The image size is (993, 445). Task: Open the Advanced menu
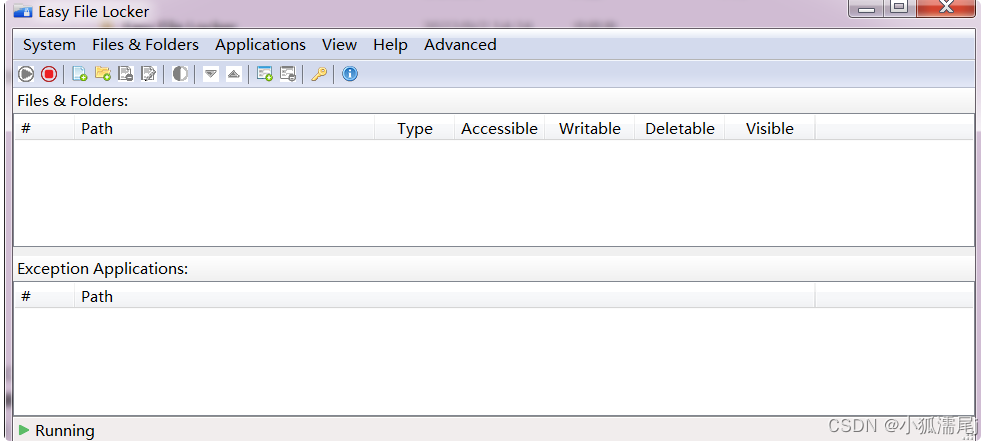click(x=460, y=45)
